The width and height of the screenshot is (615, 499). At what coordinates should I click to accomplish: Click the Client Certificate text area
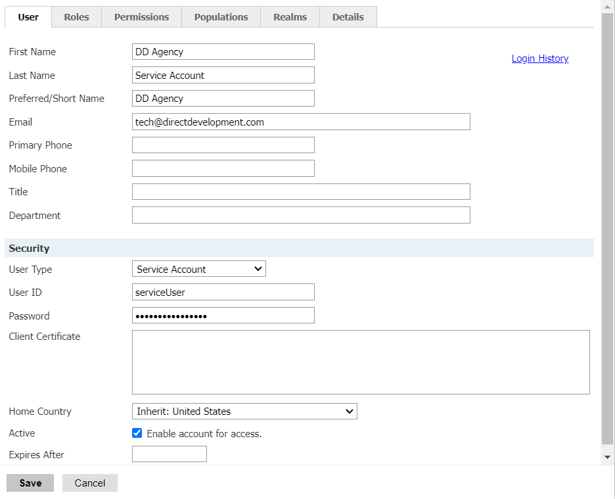pos(360,362)
